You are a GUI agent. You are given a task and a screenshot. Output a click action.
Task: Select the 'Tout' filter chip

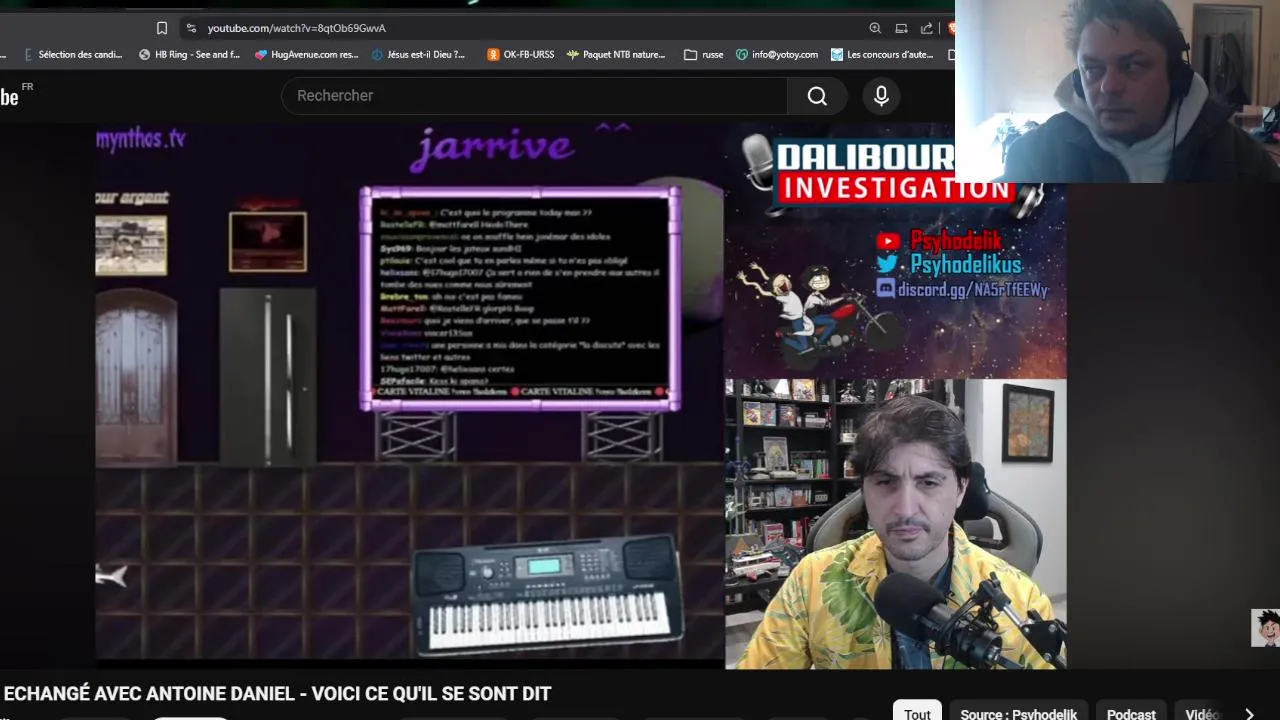917,713
